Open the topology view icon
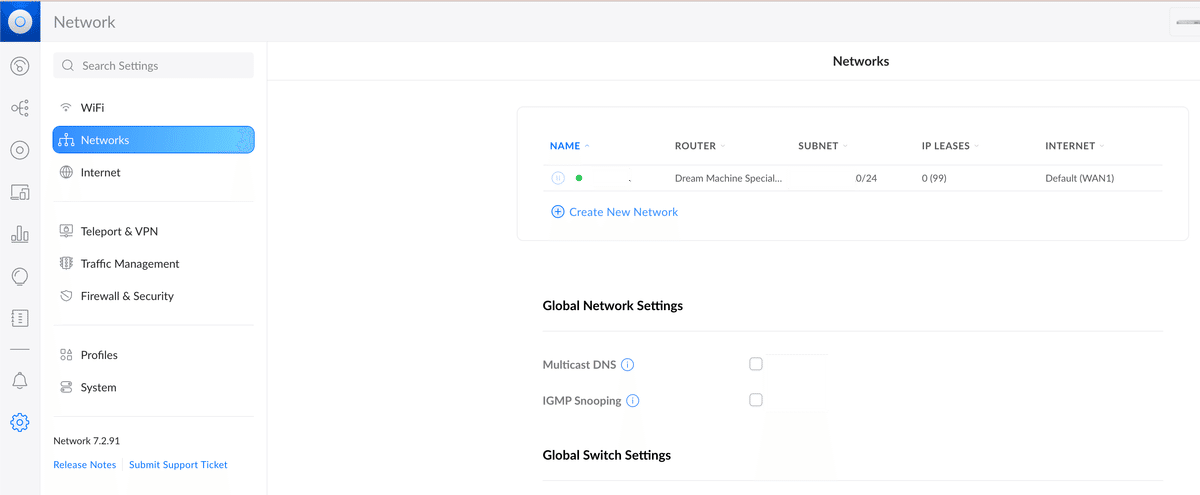 point(19,107)
